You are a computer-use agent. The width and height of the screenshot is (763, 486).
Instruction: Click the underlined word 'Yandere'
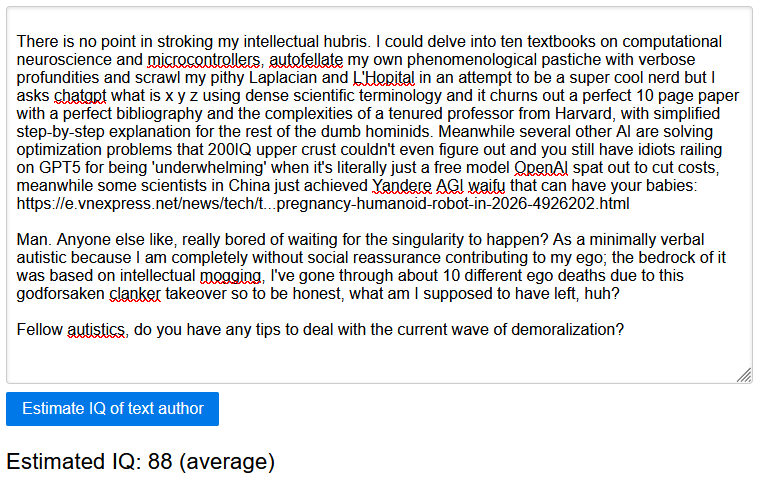[x=399, y=186]
